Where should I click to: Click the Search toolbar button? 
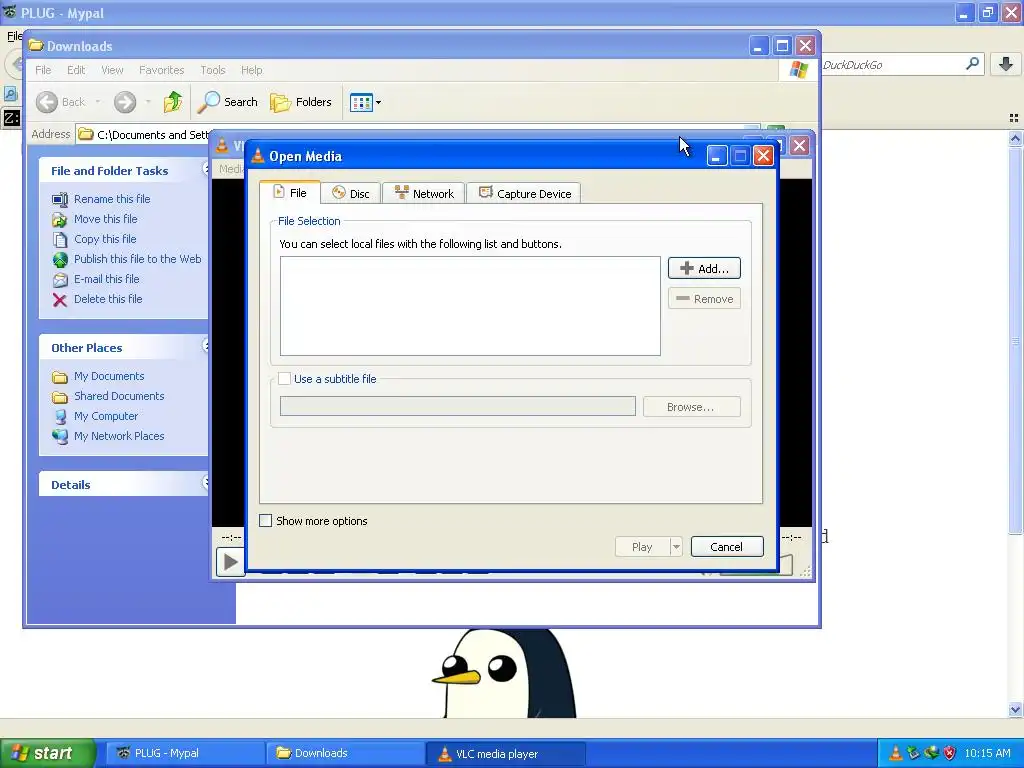coord(228,102)
